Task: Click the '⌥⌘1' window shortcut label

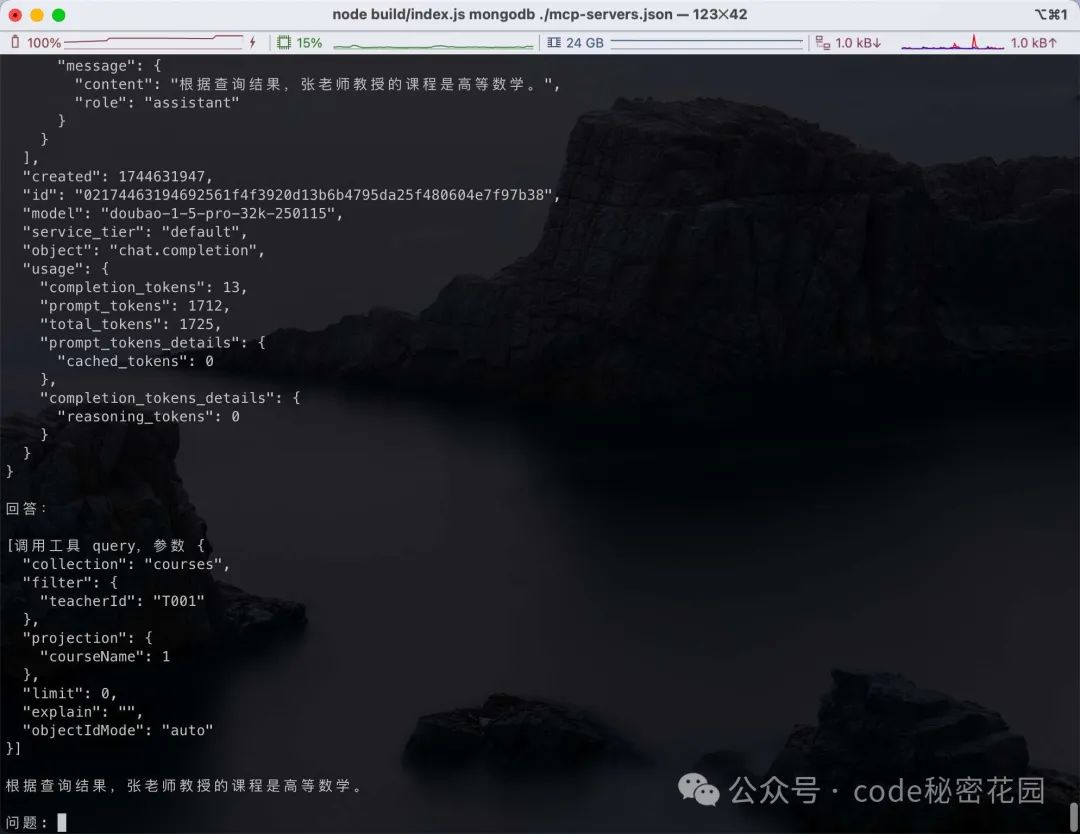Action: (1051, 14)
